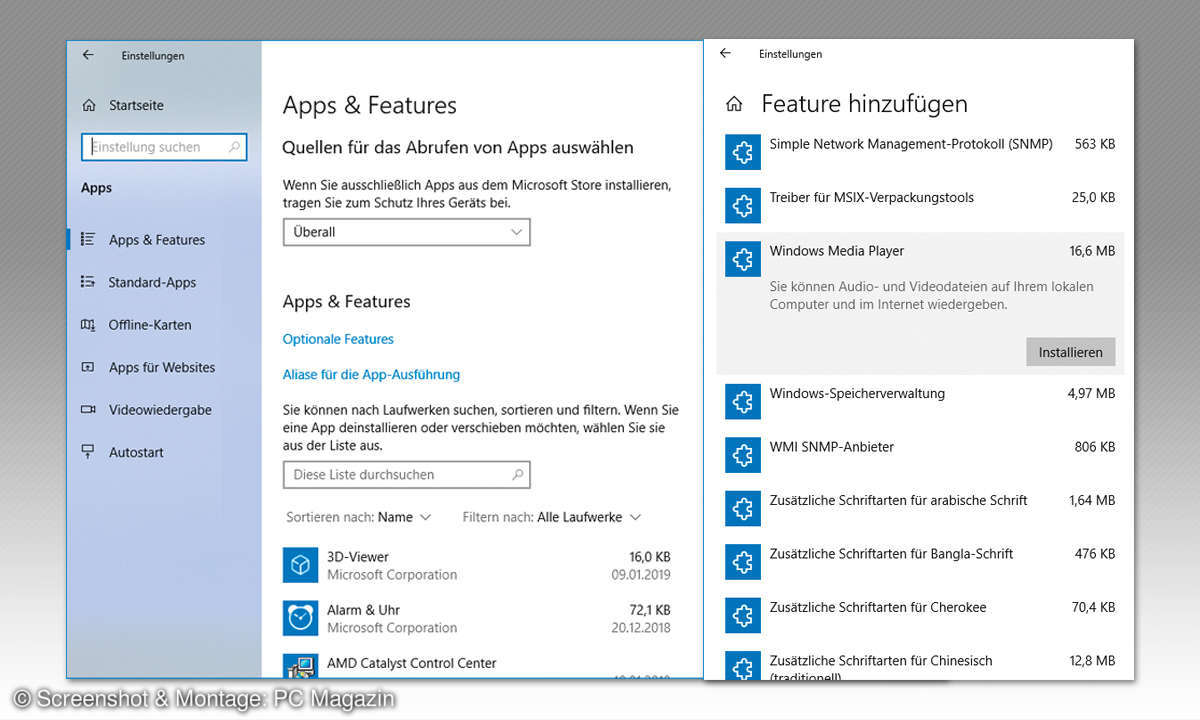Open Standard-Apps settings page
The image size is (1200, 720).
tap(152, 282)
